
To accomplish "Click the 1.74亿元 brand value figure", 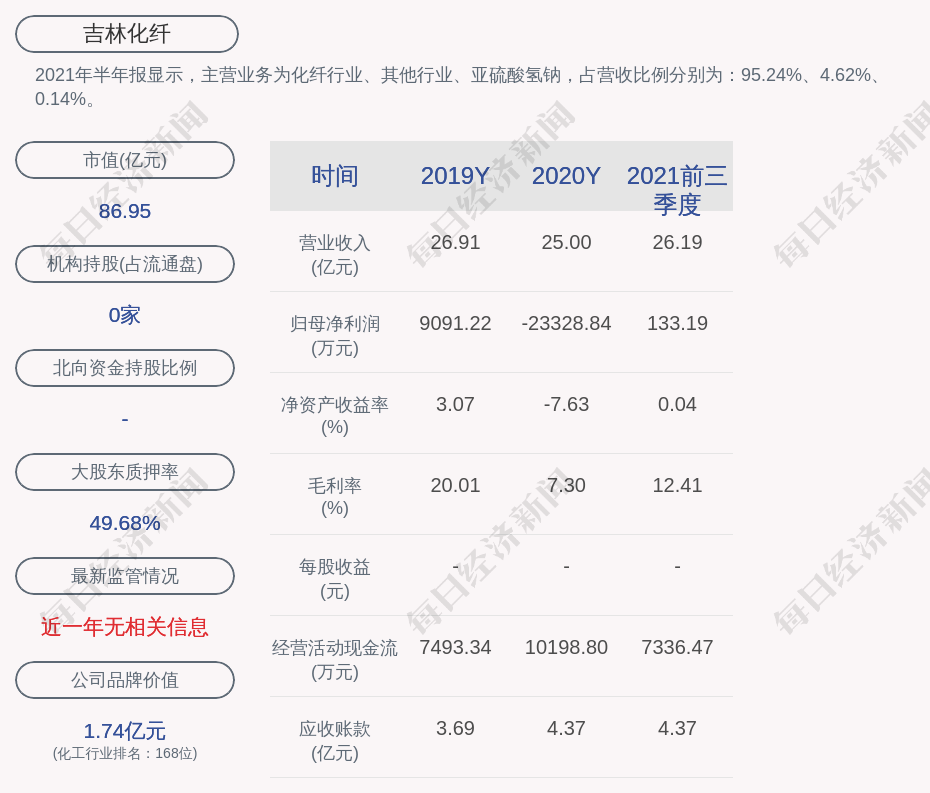I will pos(125,731).
